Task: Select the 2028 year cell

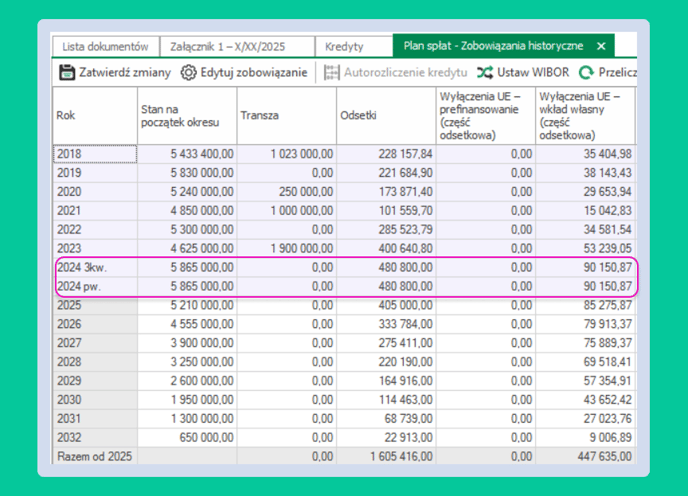Action: coord(95,362)
